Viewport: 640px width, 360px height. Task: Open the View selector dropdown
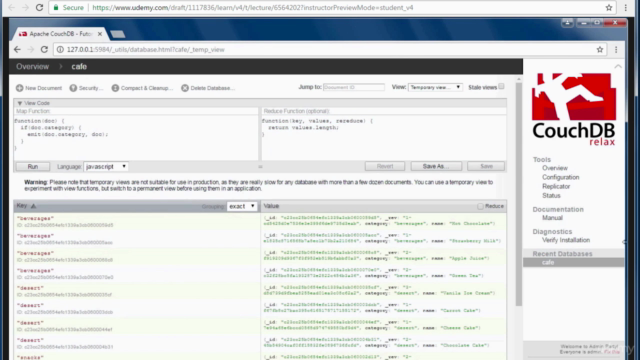point(435,87)
